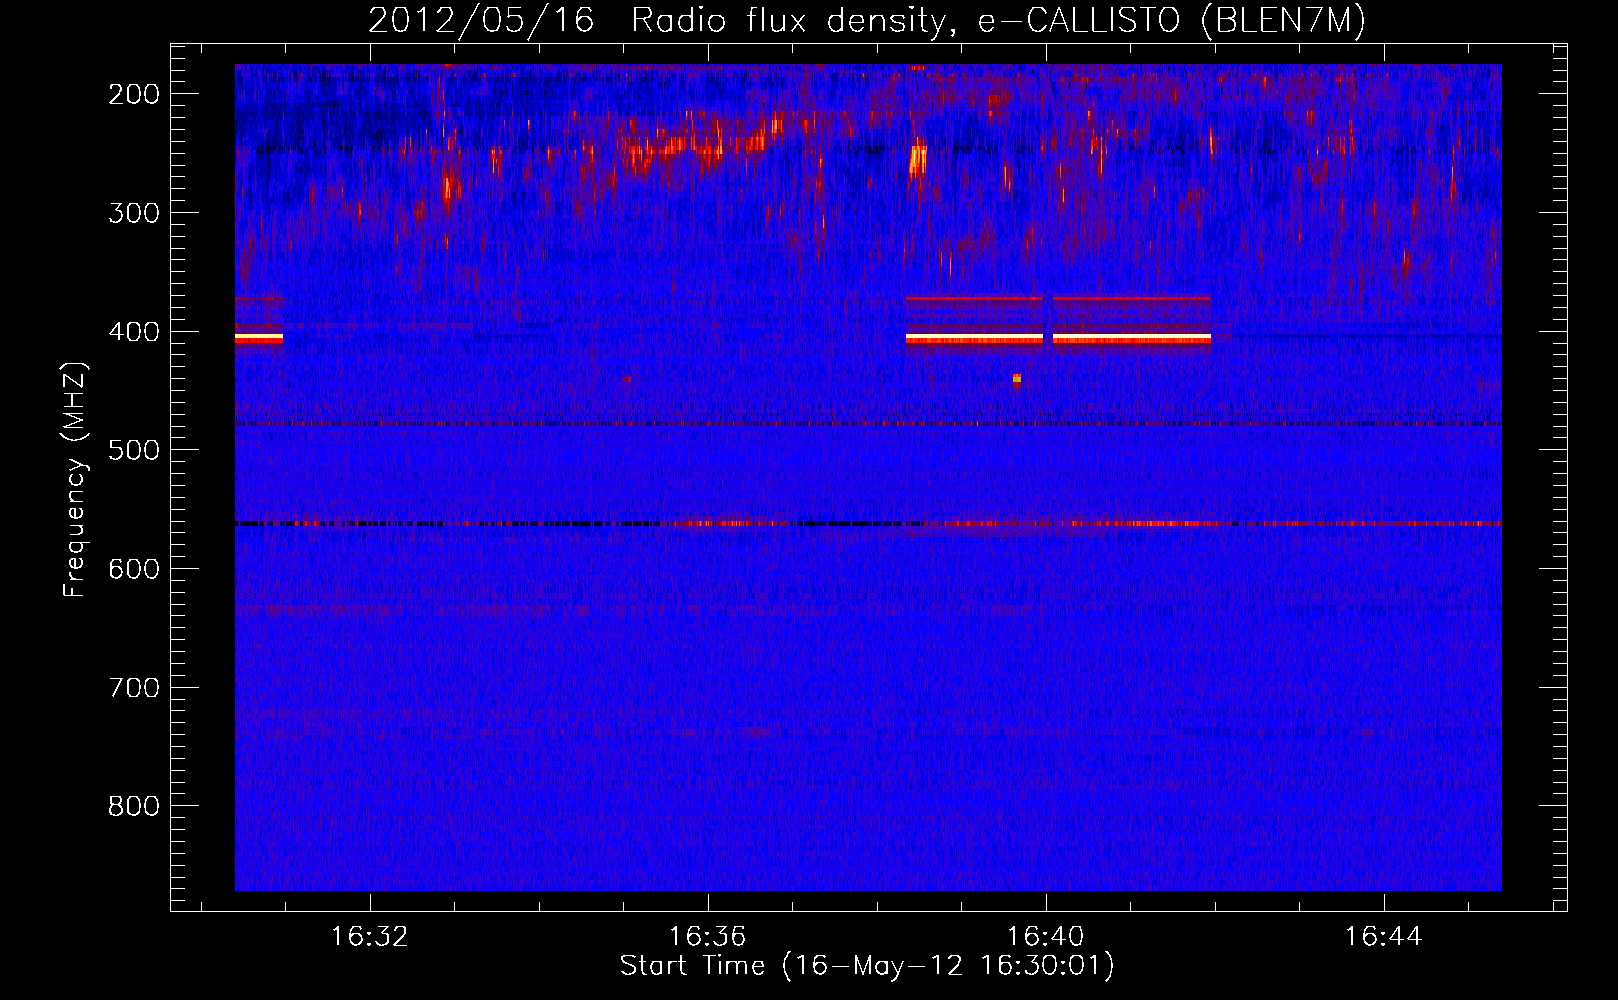Viewport: 1618px width, 1000px height.
Task: Click the small orange spot below the 400 MHz band
Action: pos(1017,379)
